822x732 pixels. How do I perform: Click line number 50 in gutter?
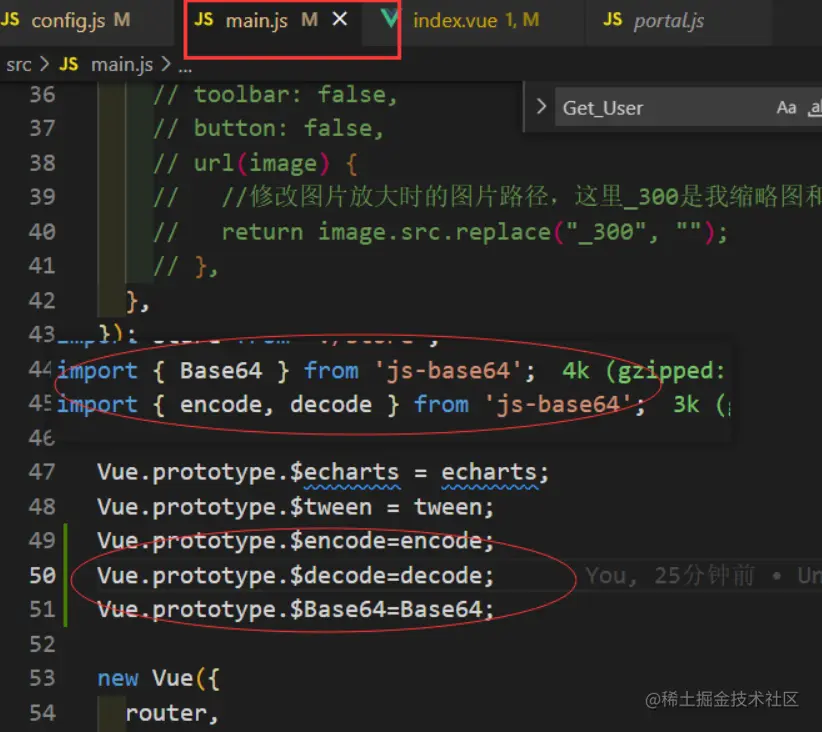point(42,575)
